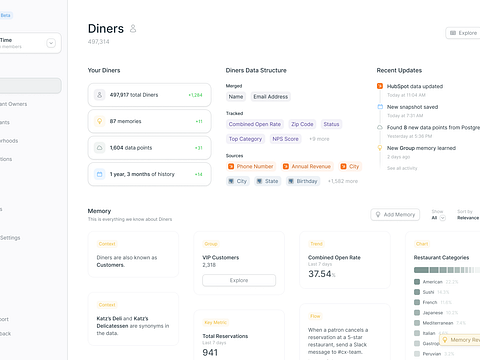Open the Flow card about patron cancellations
The width and height of the screenshot is (480, 360).
345,332
